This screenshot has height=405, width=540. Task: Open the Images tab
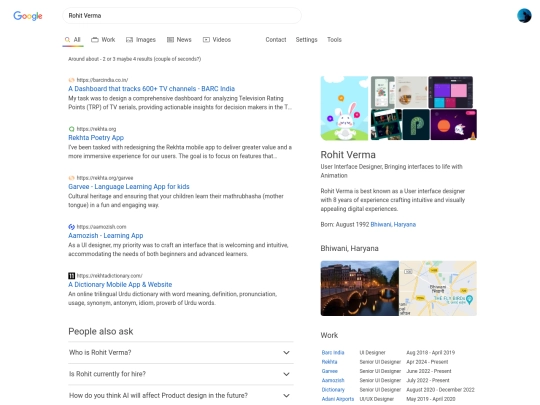point(141,40)
